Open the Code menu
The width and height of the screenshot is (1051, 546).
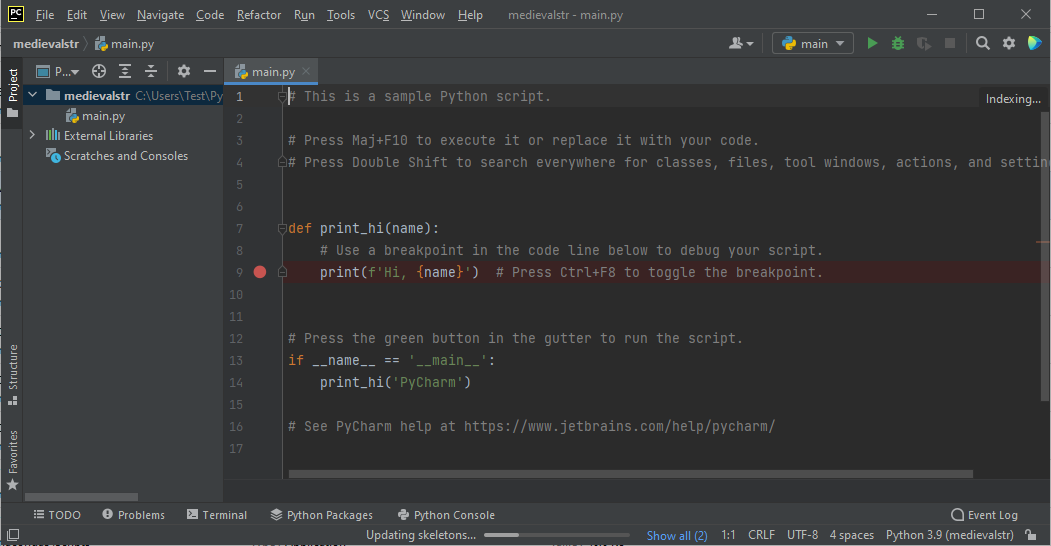[x=210, y=15]
